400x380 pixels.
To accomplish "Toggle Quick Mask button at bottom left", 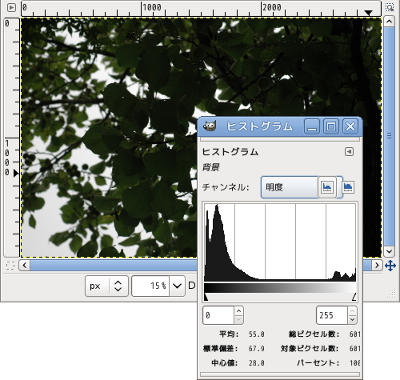I will point(11,266).
